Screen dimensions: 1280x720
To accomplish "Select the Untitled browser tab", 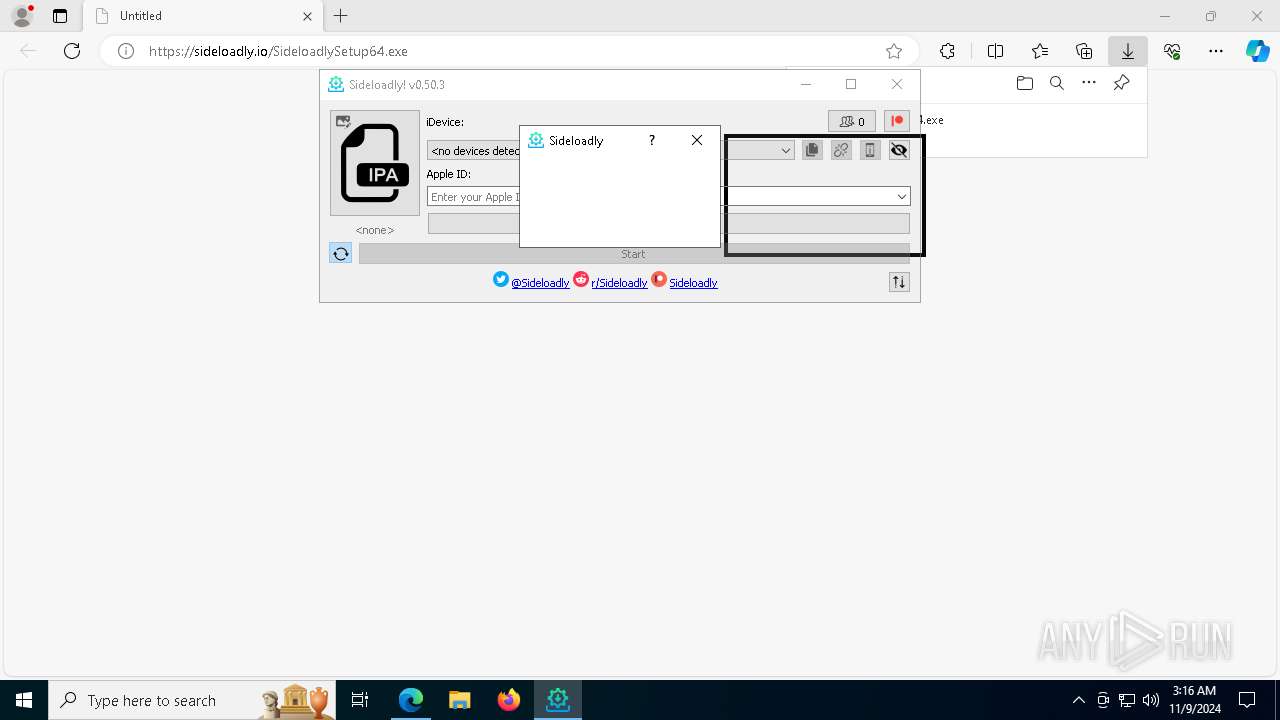I will coord(203,16).
